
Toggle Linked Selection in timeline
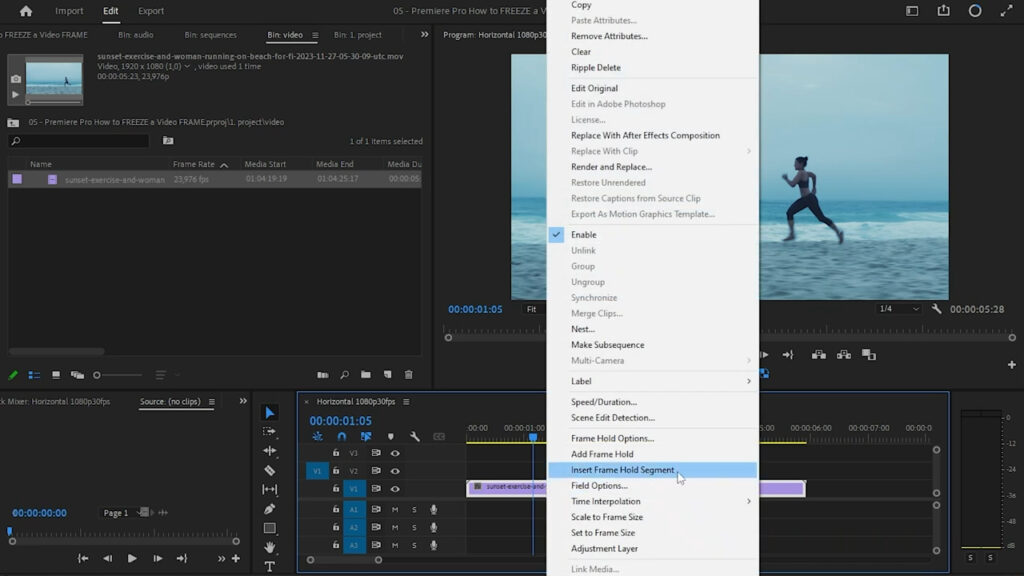[366, 436]
